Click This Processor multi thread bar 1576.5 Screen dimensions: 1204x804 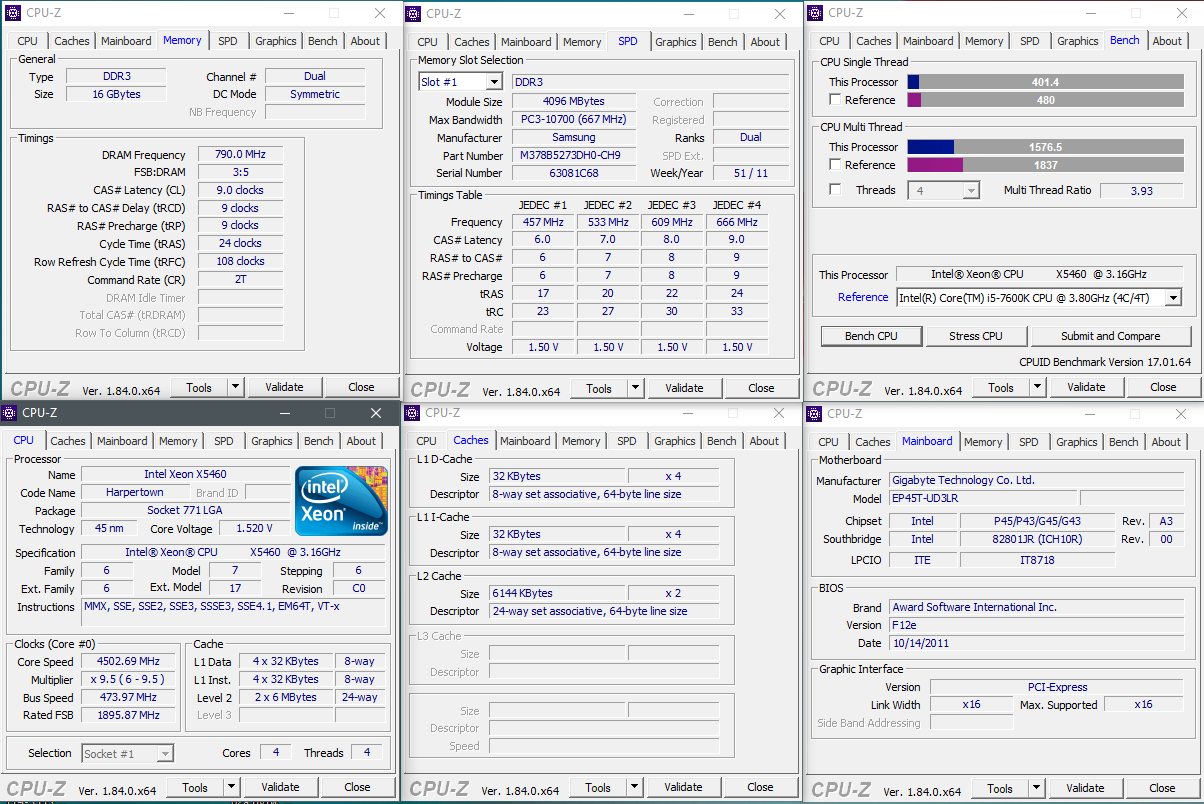(1044, 147)
